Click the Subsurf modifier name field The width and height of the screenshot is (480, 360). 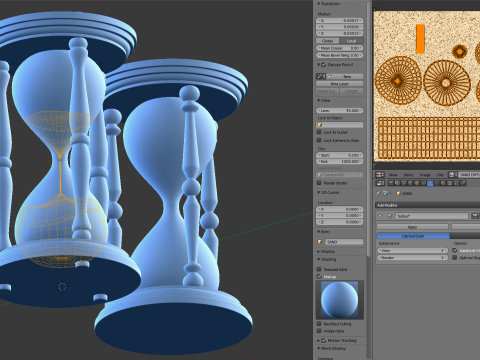432,216
